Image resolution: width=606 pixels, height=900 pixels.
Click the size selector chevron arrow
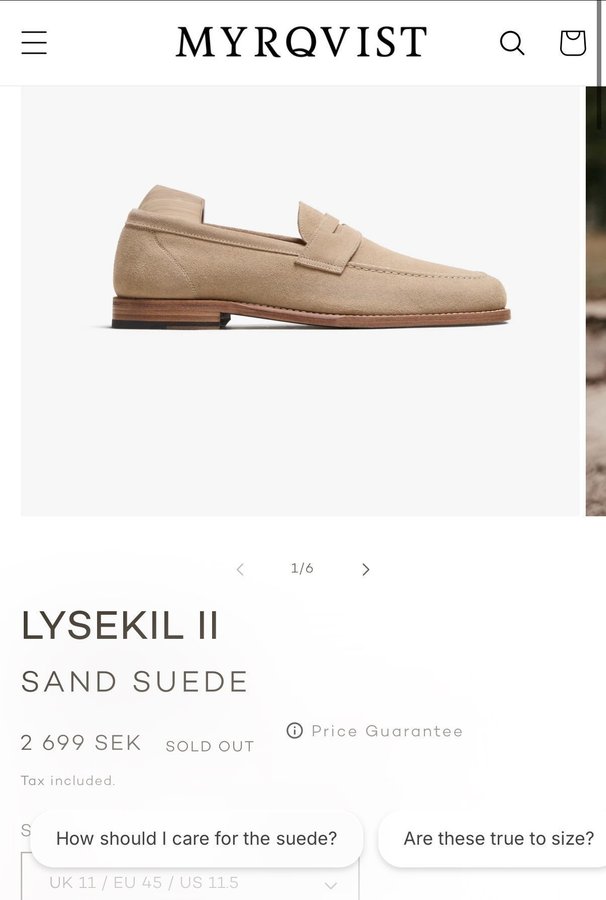331,886
